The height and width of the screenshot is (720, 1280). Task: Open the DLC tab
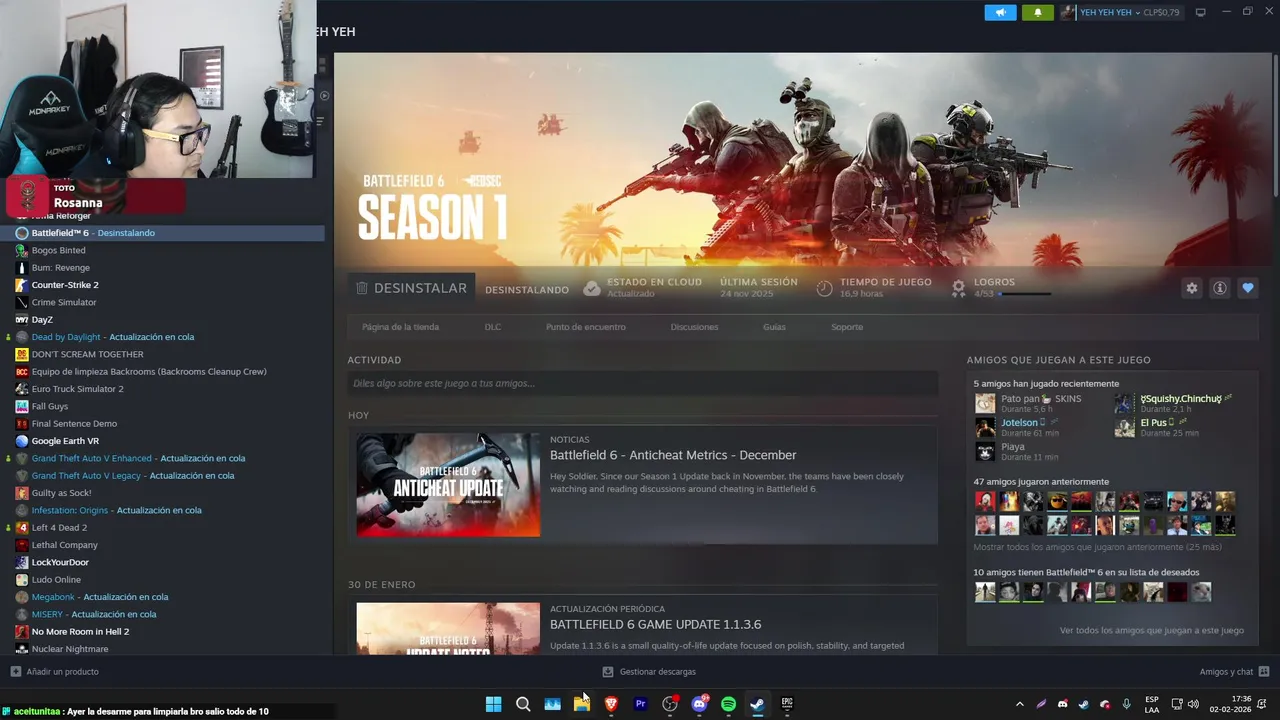(492, 327)
